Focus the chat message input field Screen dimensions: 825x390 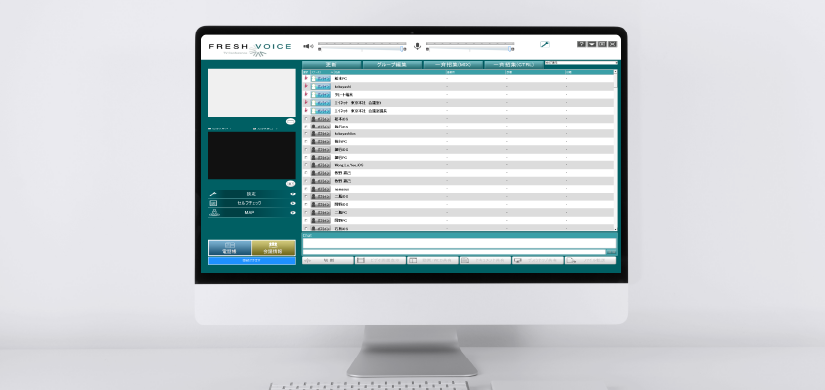point(454,252)
